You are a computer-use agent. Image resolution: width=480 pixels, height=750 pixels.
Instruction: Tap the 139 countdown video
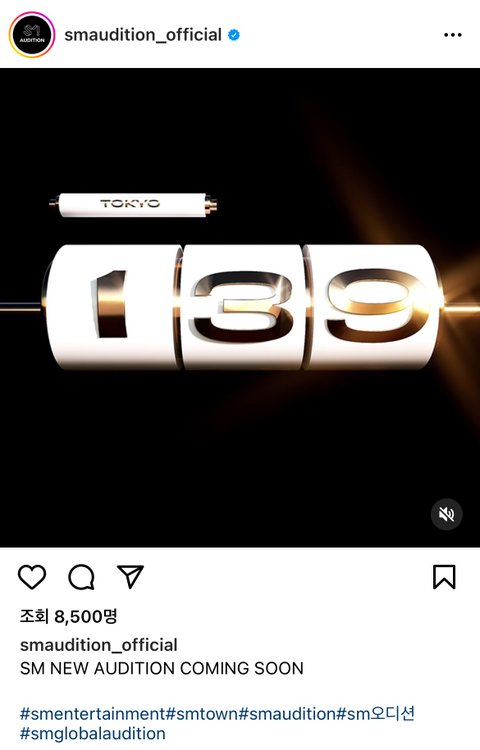240,308
